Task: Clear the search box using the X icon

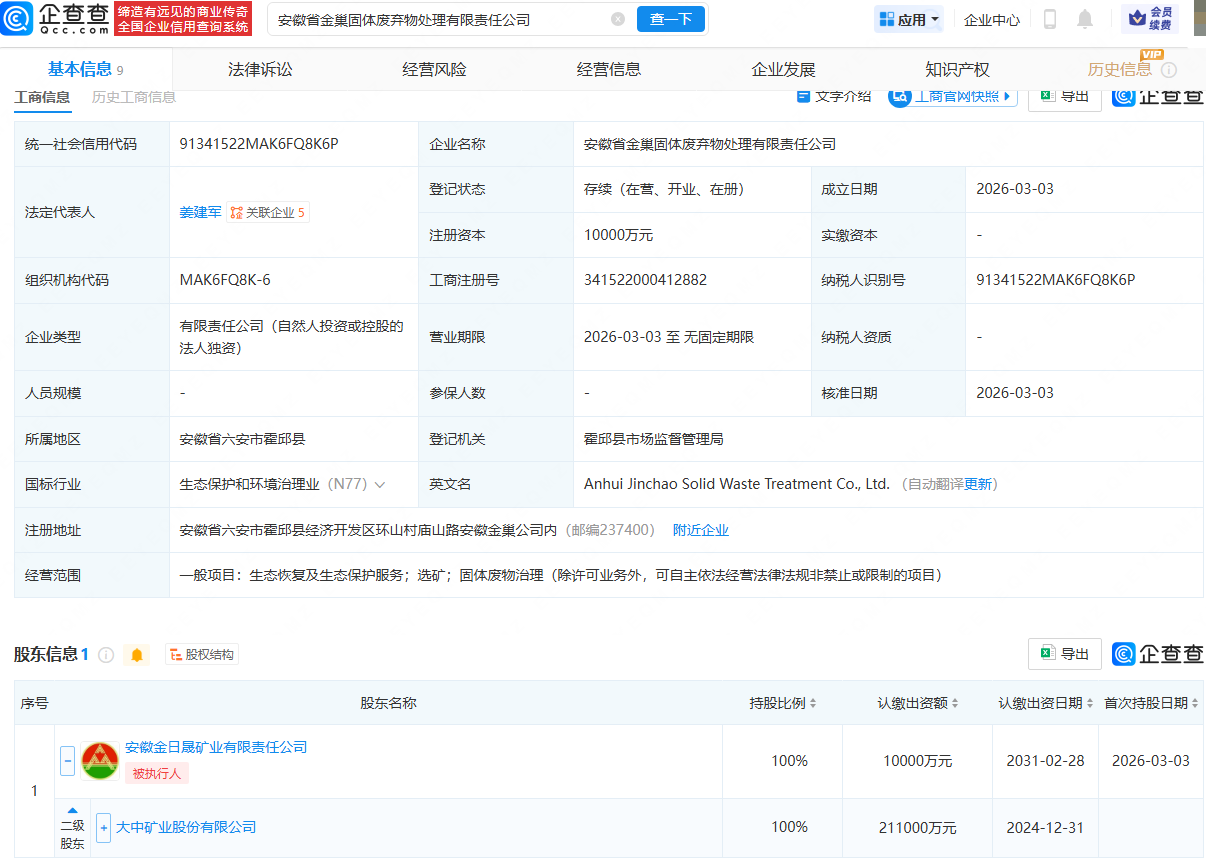Action: tap(617, 18)
